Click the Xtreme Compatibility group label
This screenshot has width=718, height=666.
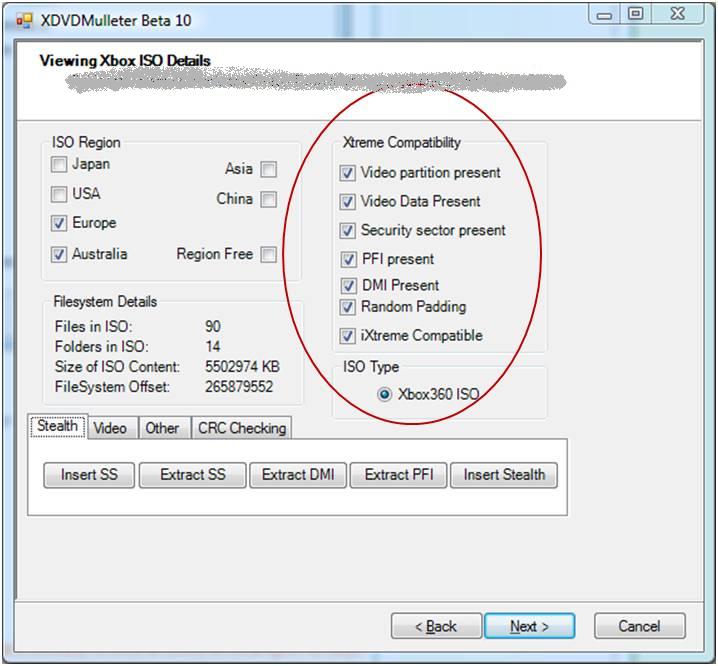tap(402, 142)
